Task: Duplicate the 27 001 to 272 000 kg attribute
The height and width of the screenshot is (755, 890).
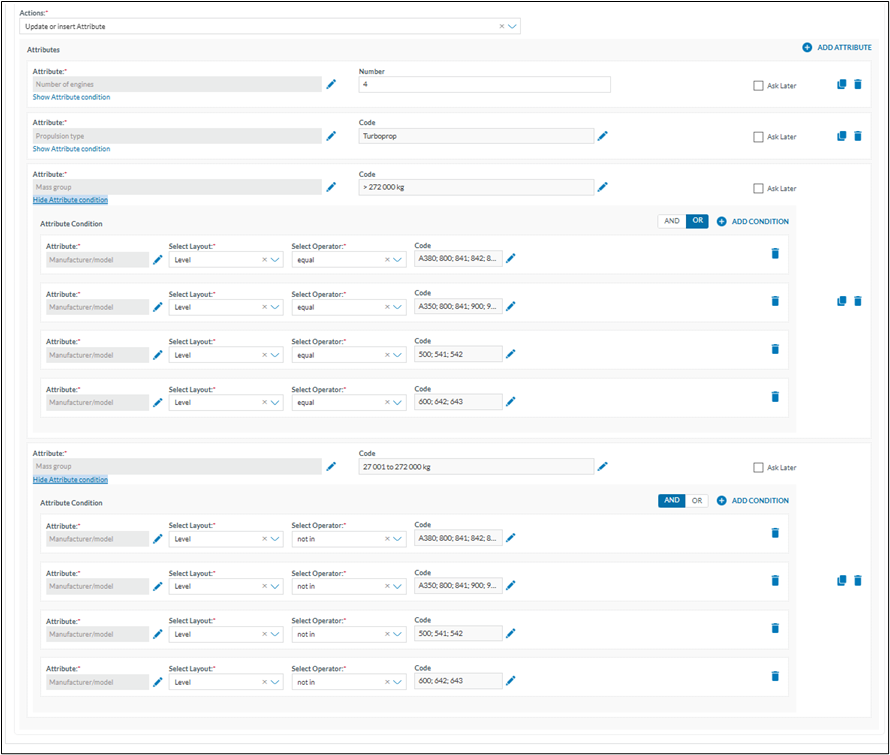Action: point(841,580)
